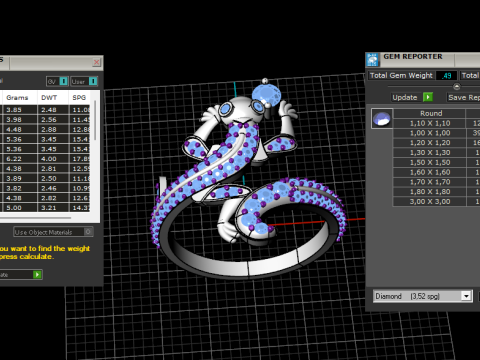Click the large round gem on the model's head
The width and height of the screenshot is (480, 360).
[x=266, y=95]
